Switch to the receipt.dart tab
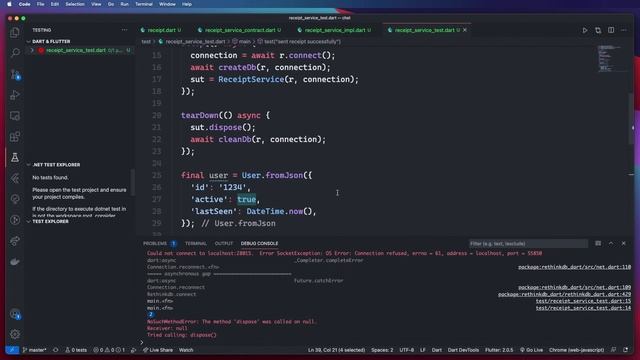The width and height of the screenshot is (640, 360). pos(161,30)
